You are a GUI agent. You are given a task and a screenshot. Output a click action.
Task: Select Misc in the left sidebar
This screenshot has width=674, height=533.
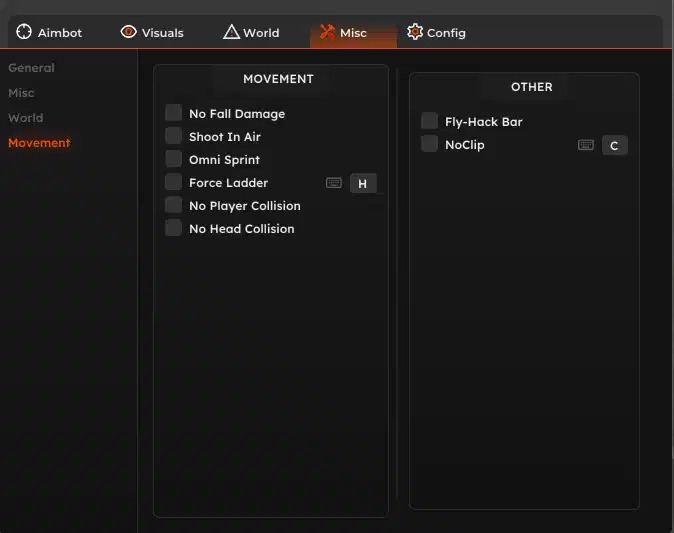point(21,93)
